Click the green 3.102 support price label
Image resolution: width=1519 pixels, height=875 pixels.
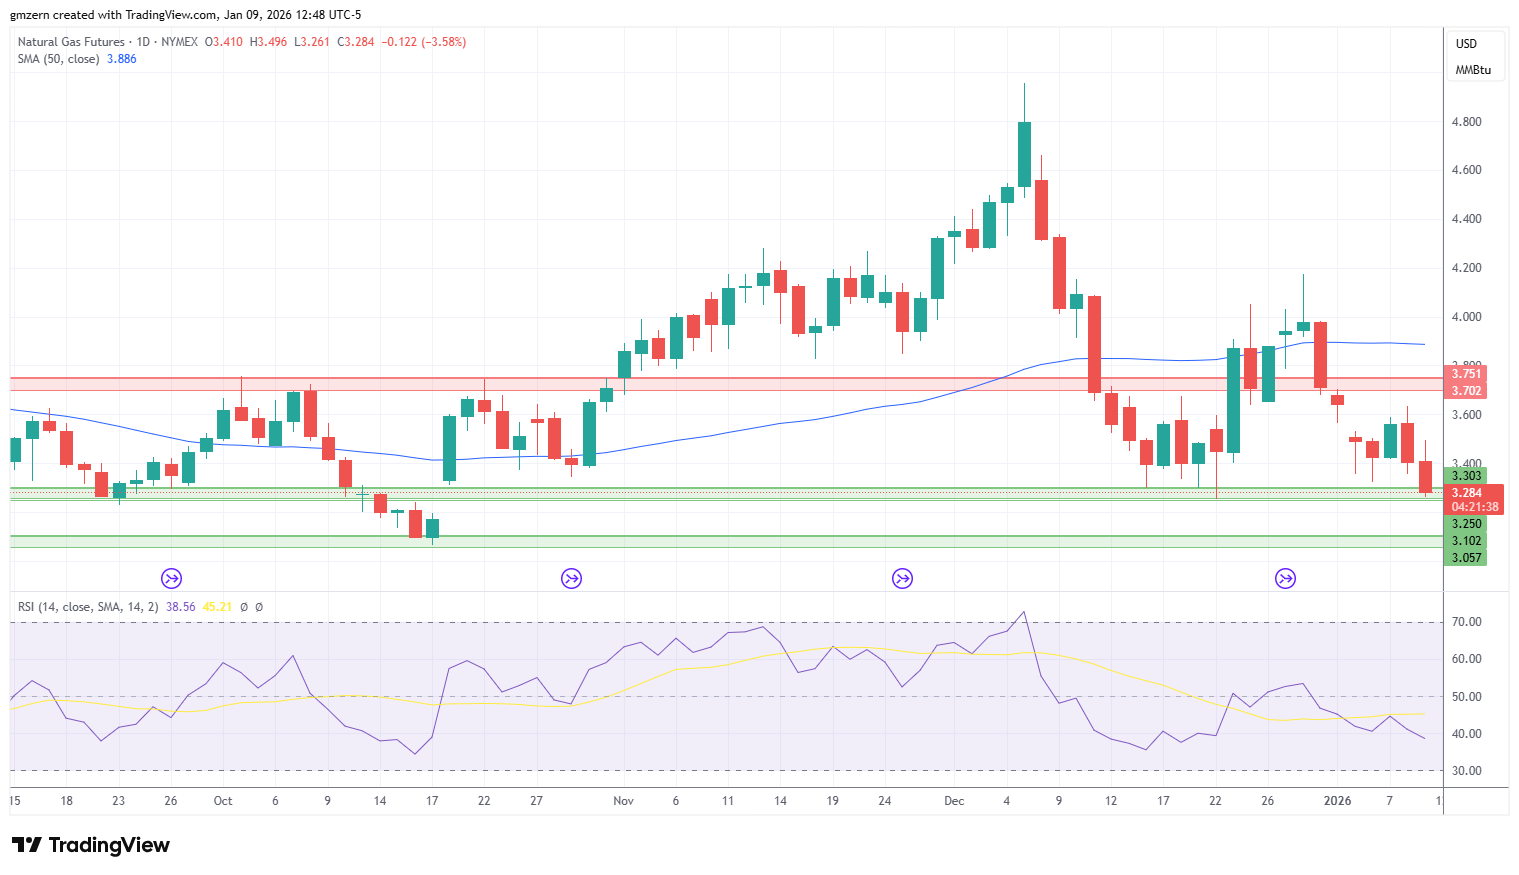[1465, 541]
